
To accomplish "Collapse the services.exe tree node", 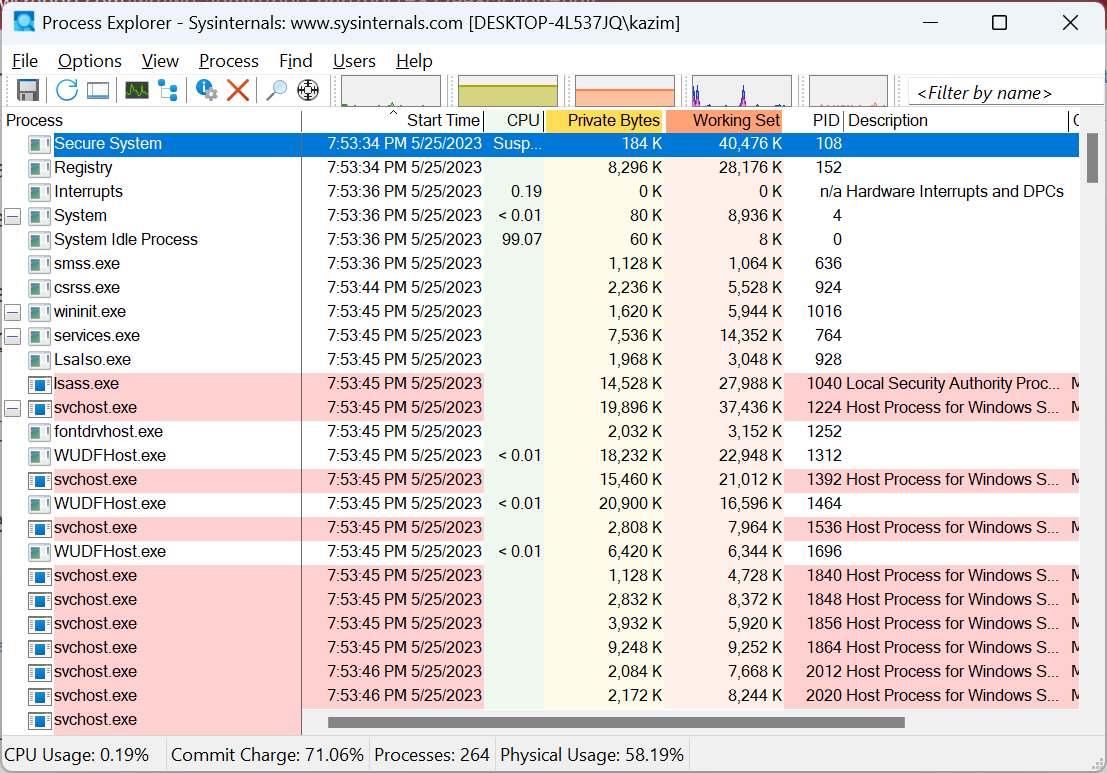I will click(13, 336).
